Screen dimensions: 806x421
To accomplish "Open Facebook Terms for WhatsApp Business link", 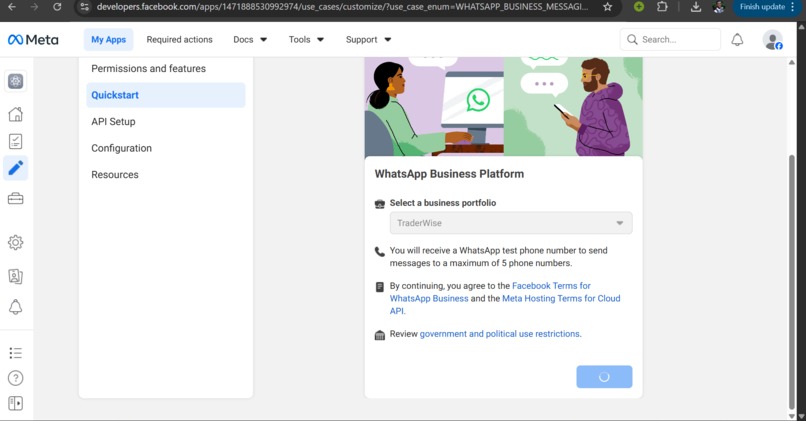I will [x=551, y=286].
